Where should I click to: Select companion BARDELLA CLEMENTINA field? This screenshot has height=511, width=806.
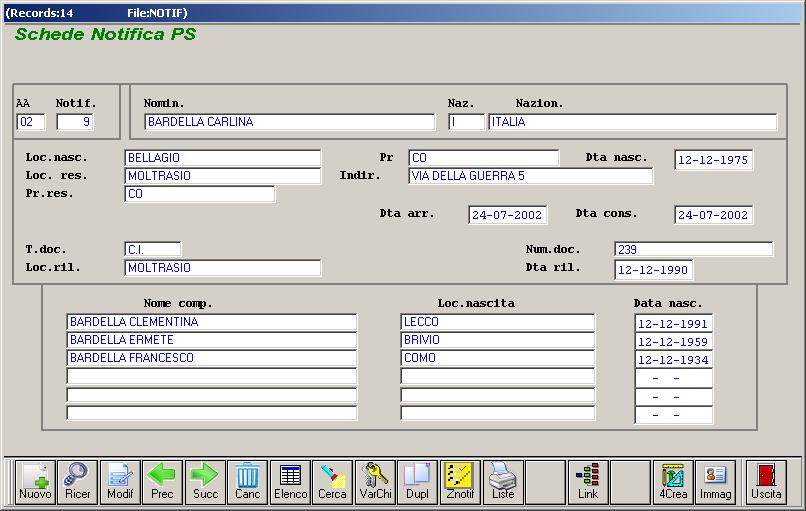212,322
